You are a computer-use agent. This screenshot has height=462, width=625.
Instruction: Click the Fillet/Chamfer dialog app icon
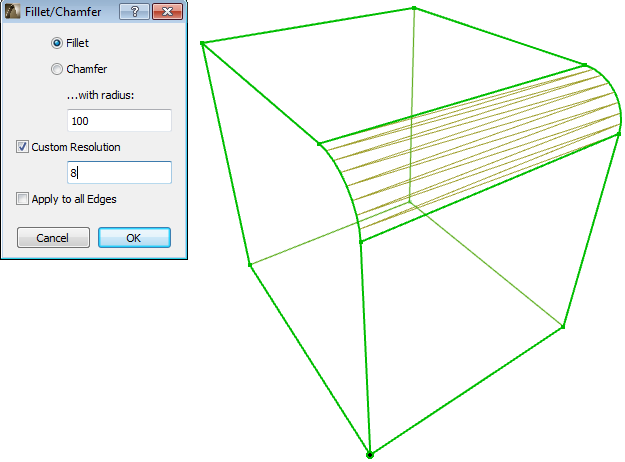(12, 11)
